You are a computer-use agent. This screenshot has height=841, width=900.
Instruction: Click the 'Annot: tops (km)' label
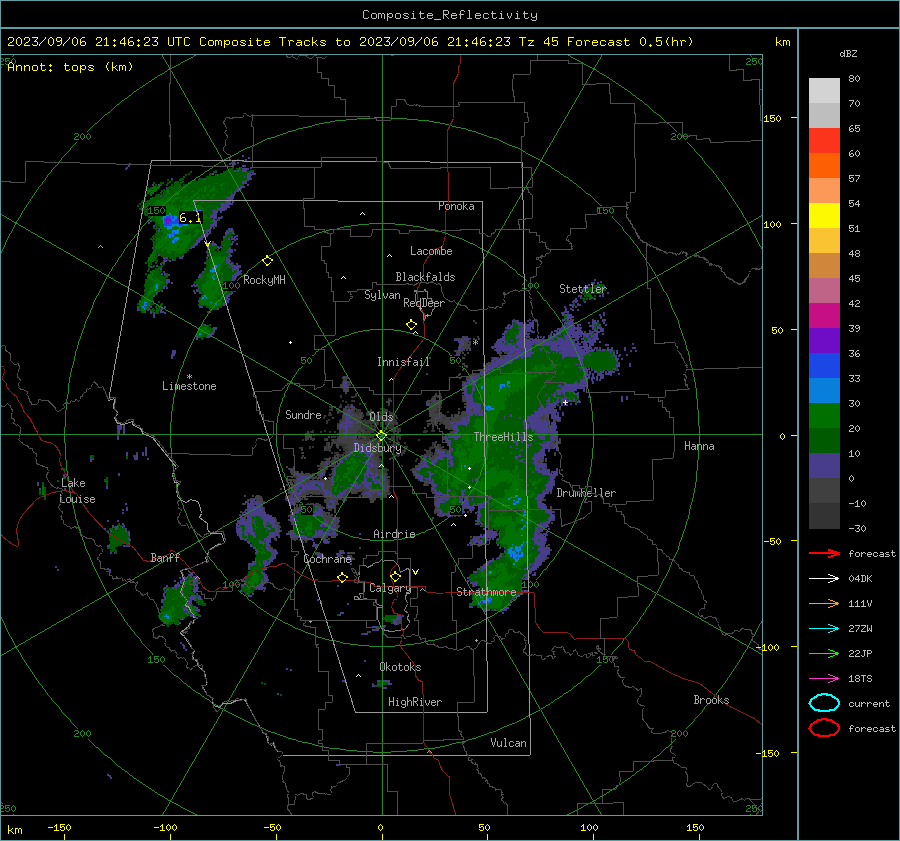pos(70,67)
